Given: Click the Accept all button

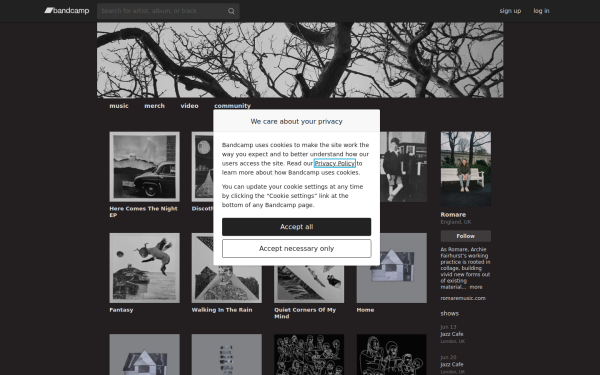Looking at the screenshot, I should [x=297, y=227].
